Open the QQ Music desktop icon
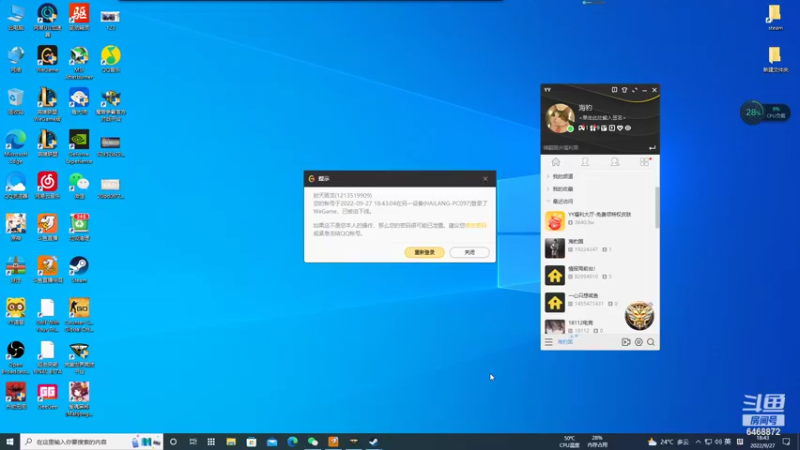Viewport: 800px width, 450px height. point(111,59)
